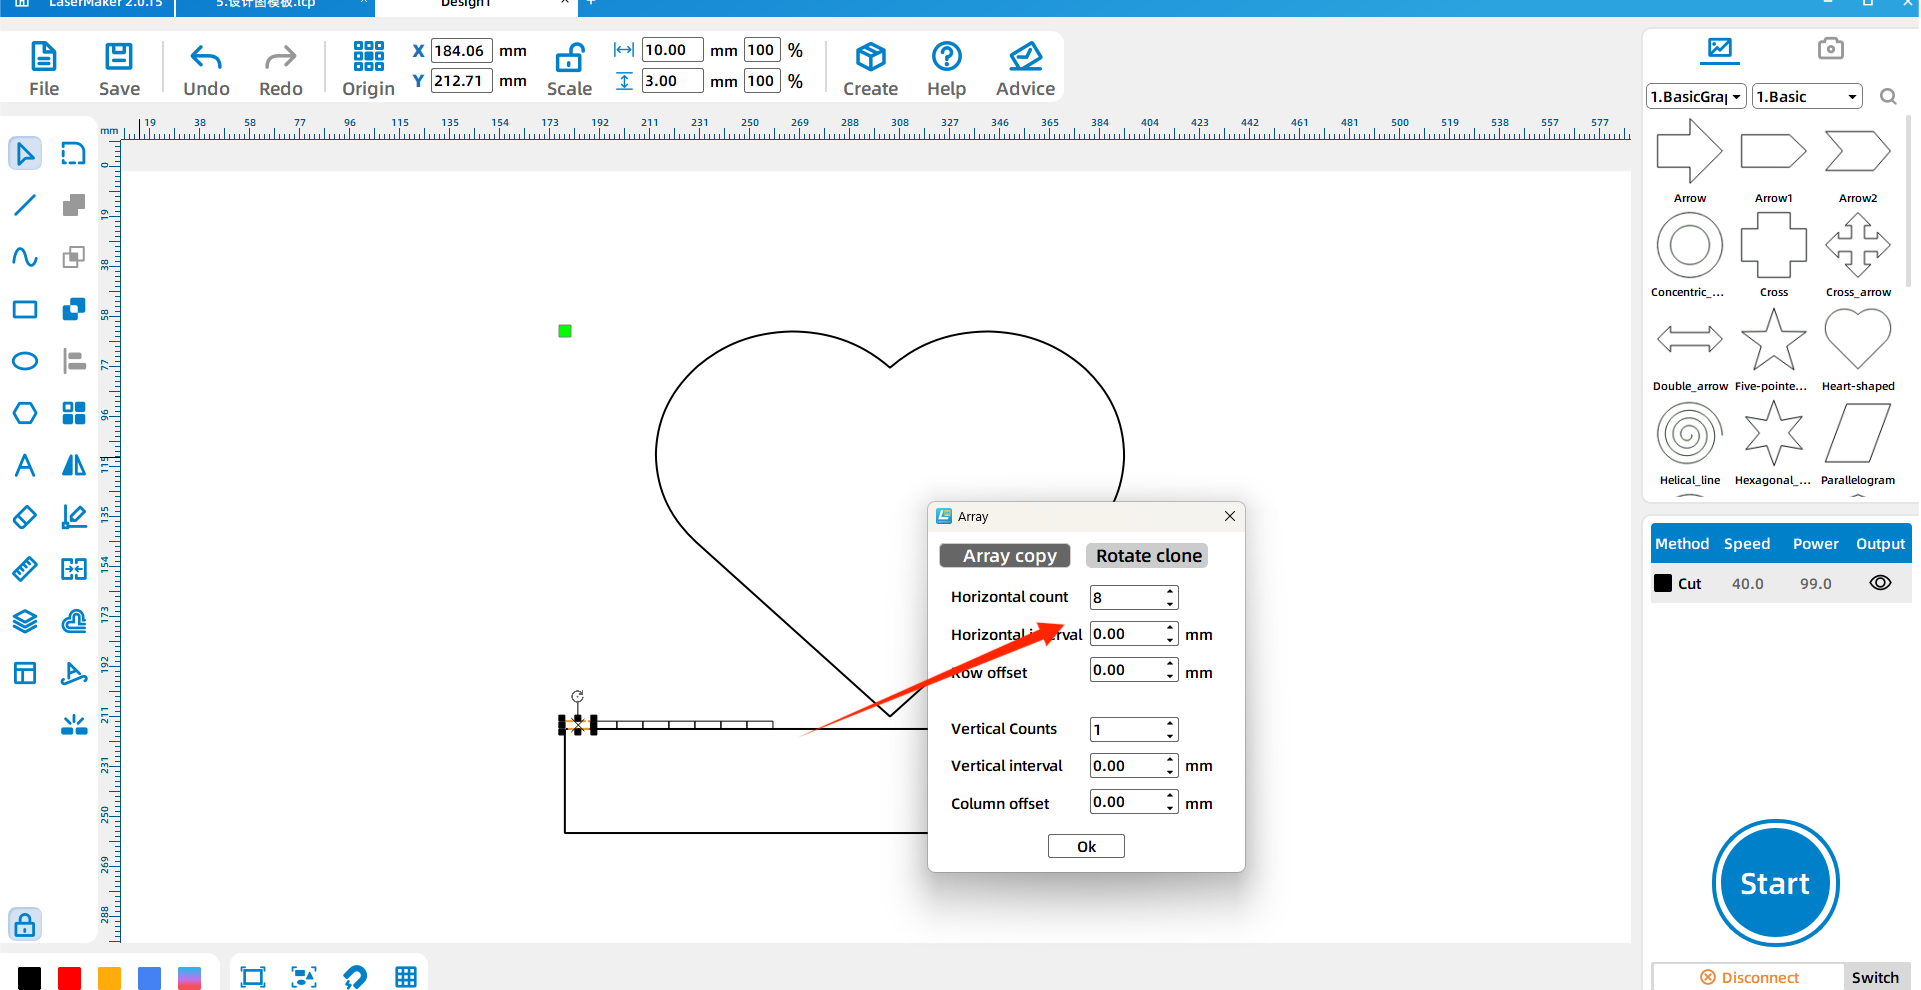Screen dimensions: 1921x990
Task: Pick the red color swatch
Action: click(69, 978)
